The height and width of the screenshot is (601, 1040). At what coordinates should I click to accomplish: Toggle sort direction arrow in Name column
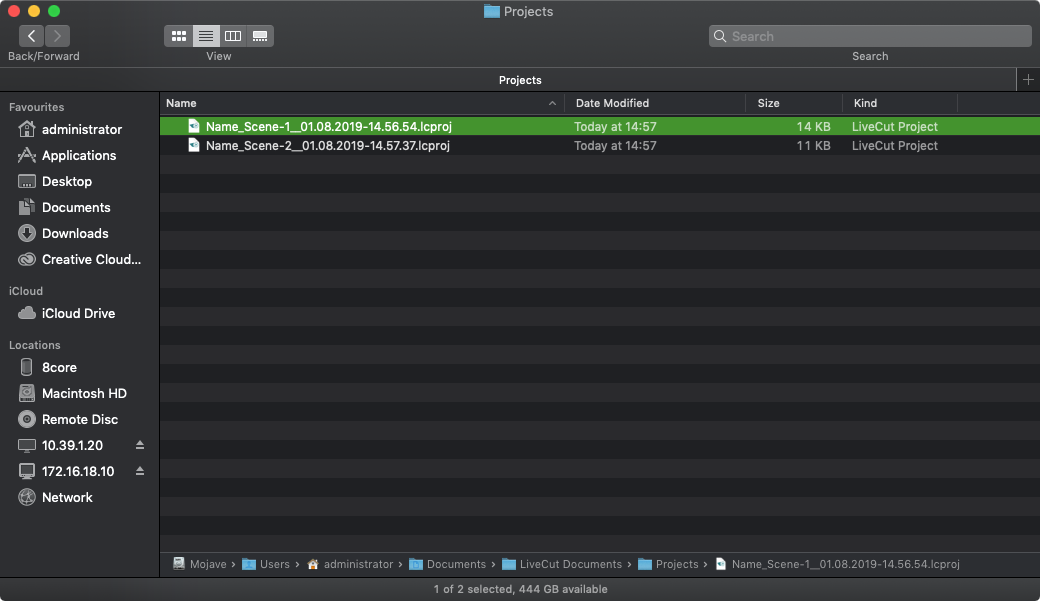(x=552, y=103)
